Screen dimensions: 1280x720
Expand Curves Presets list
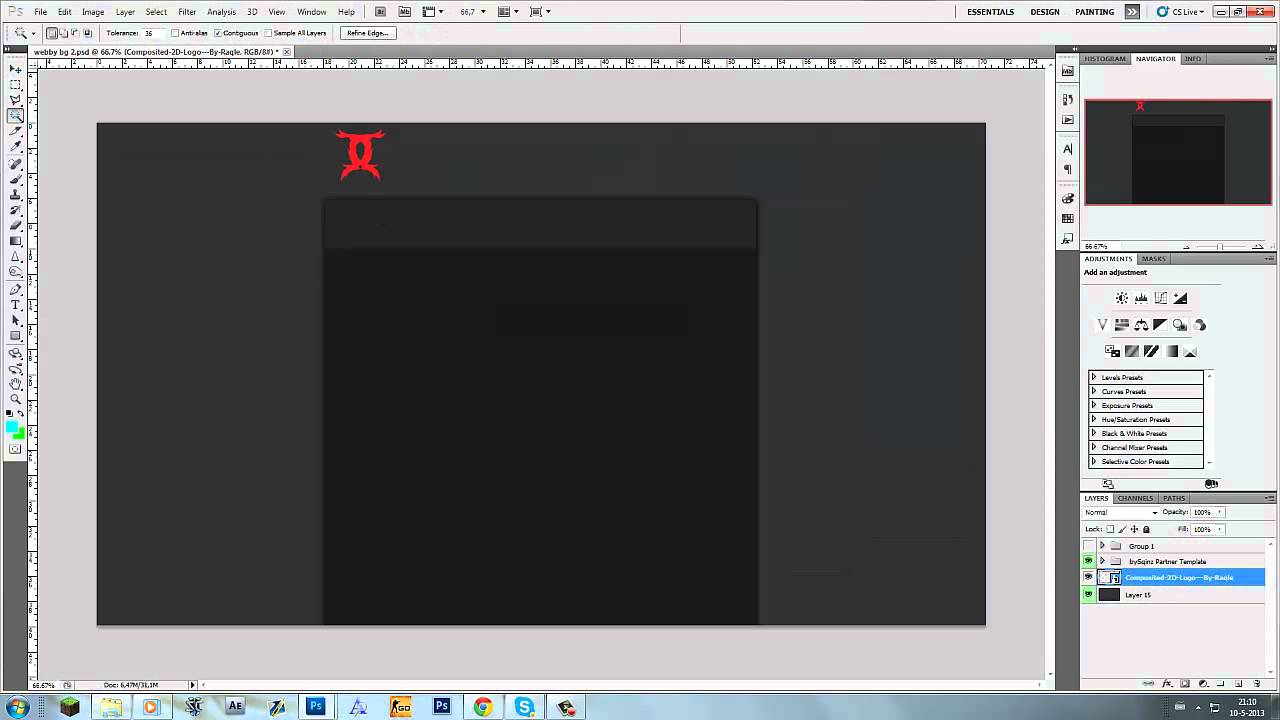(1093, 391)
